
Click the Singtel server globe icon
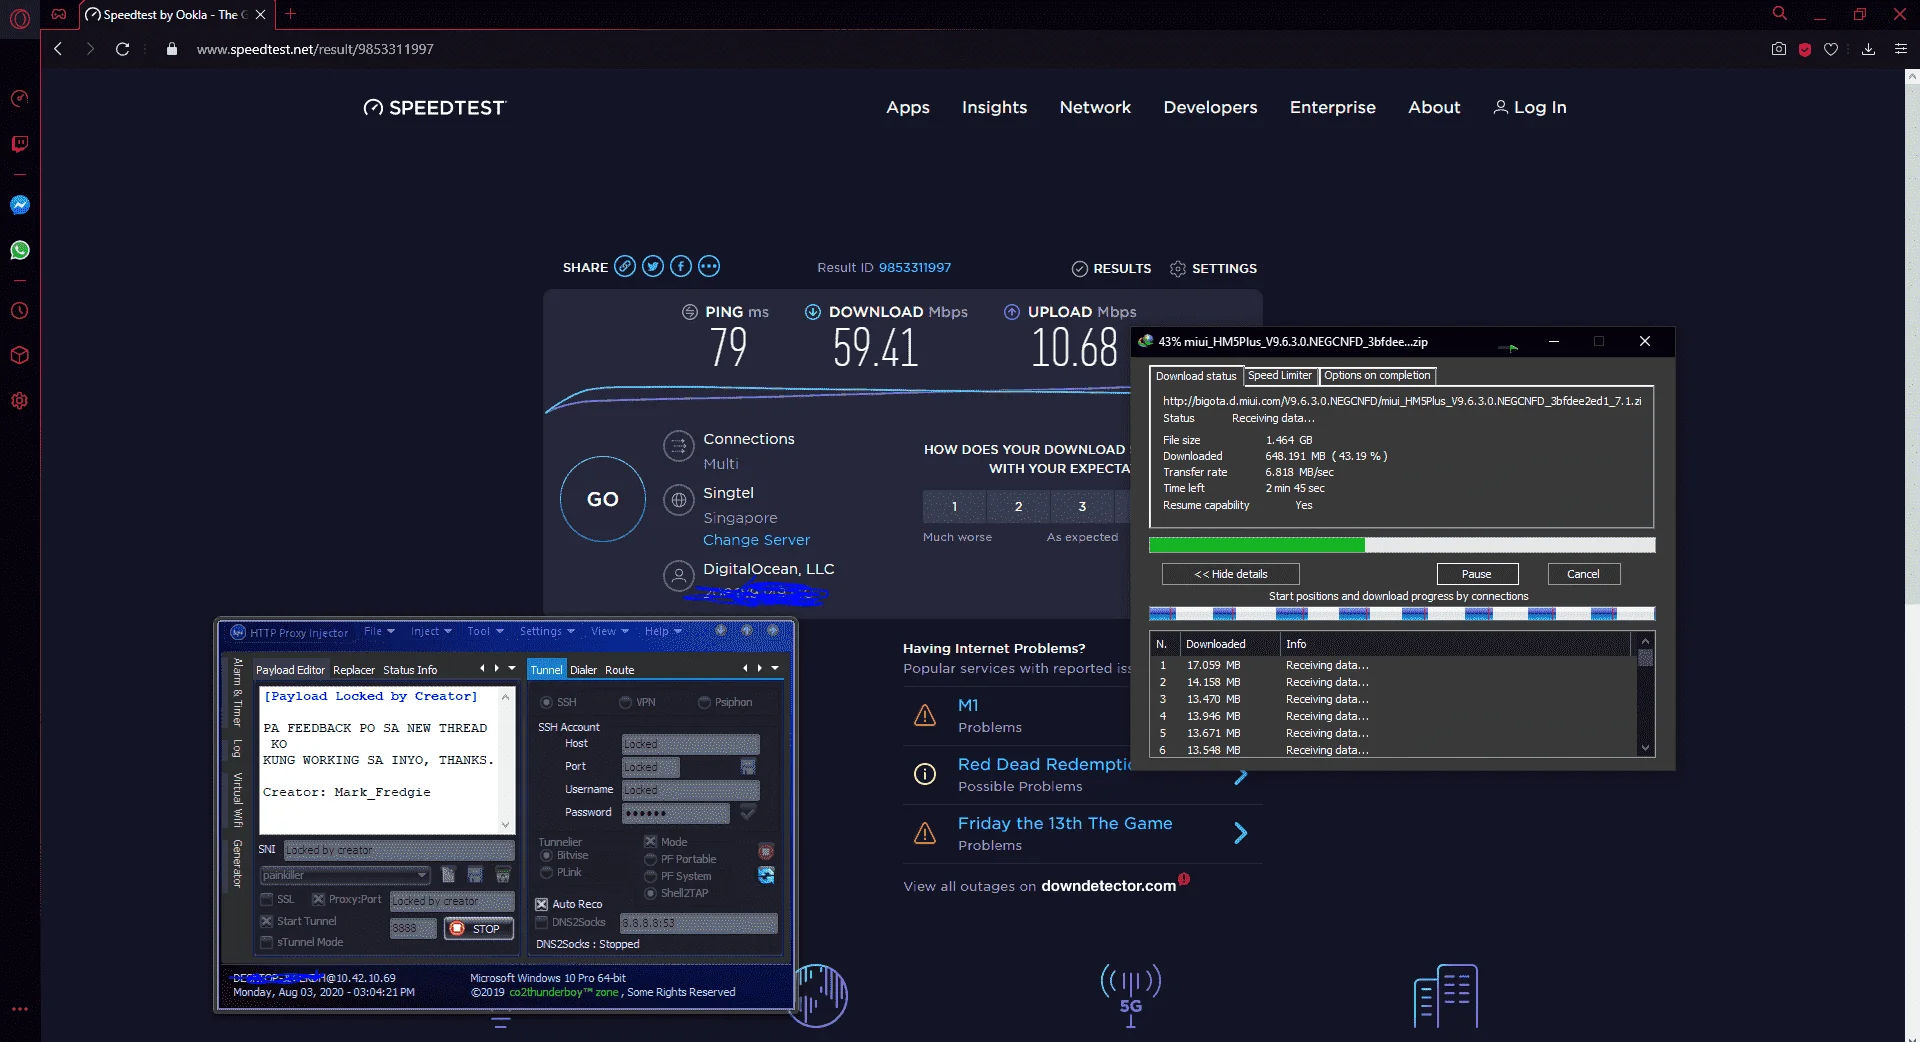(x=679, y=499)
